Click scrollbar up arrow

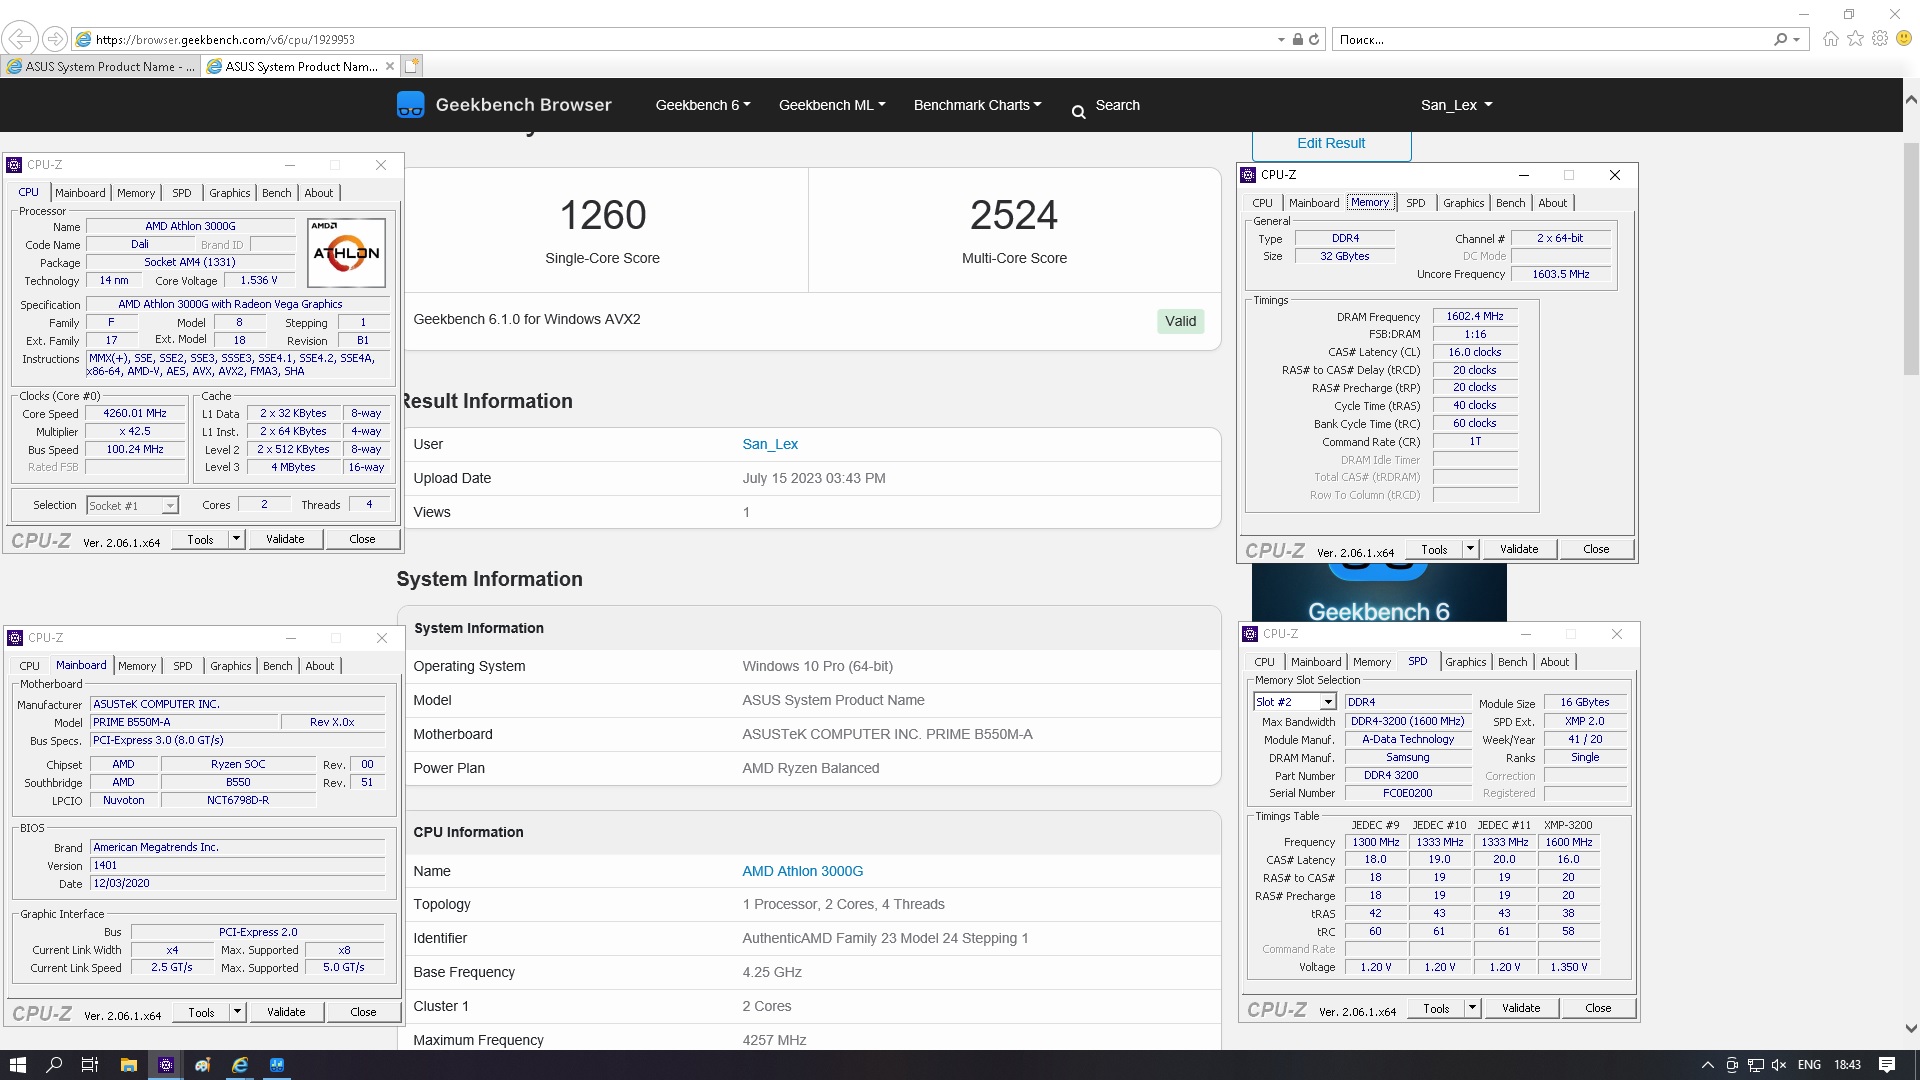point(1911,99)
